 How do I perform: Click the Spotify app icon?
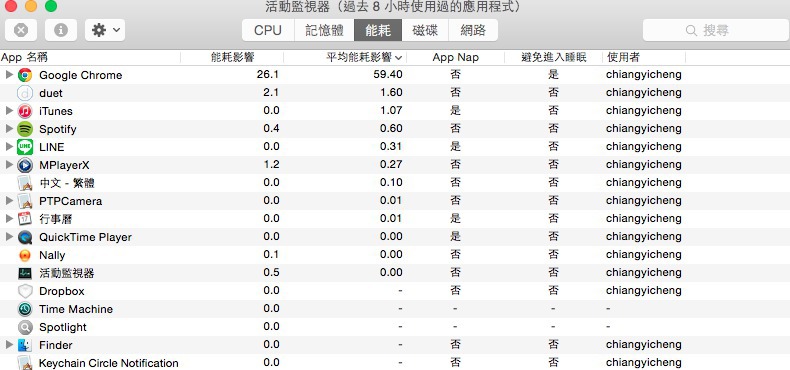25,129
